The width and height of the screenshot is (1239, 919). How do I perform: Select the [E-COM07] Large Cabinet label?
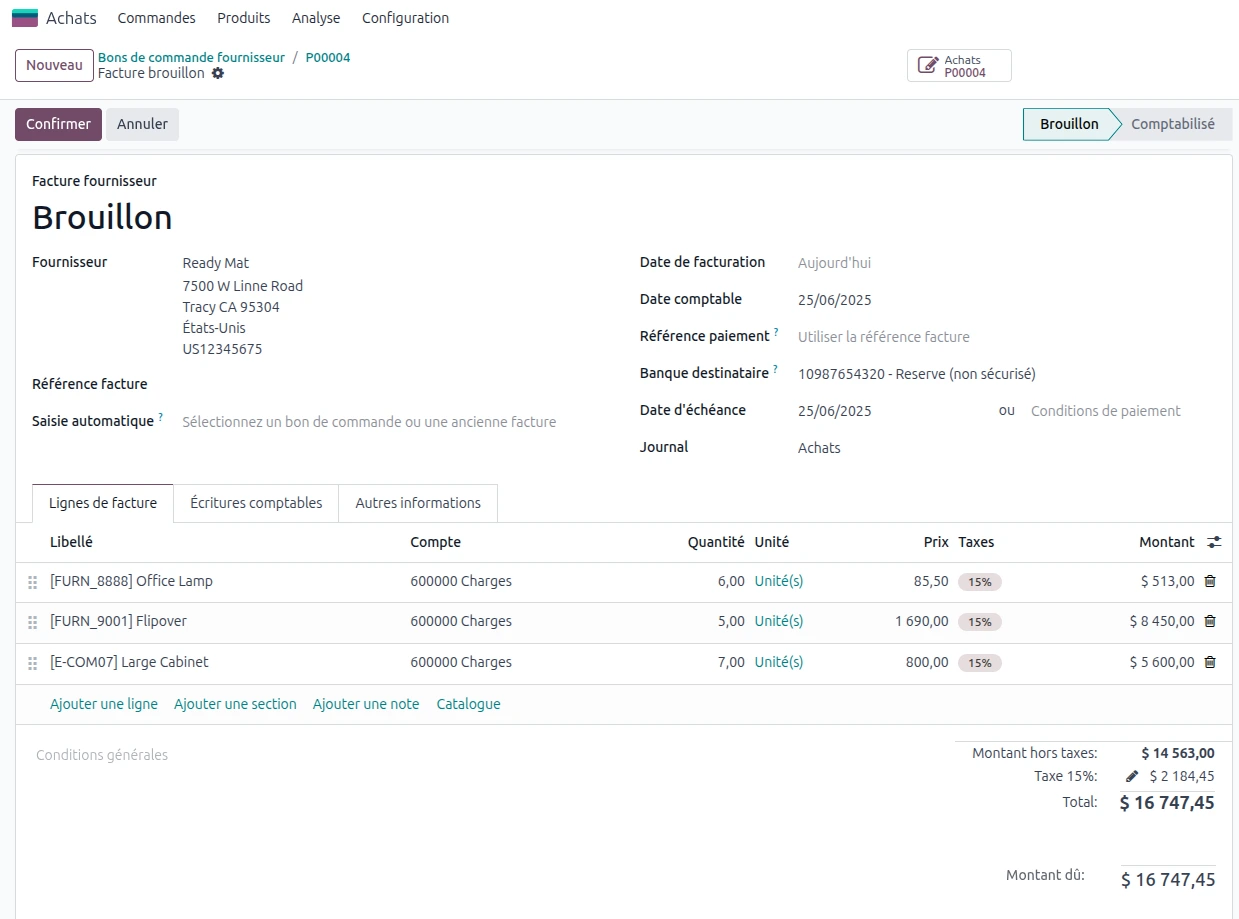pos(129,662)
